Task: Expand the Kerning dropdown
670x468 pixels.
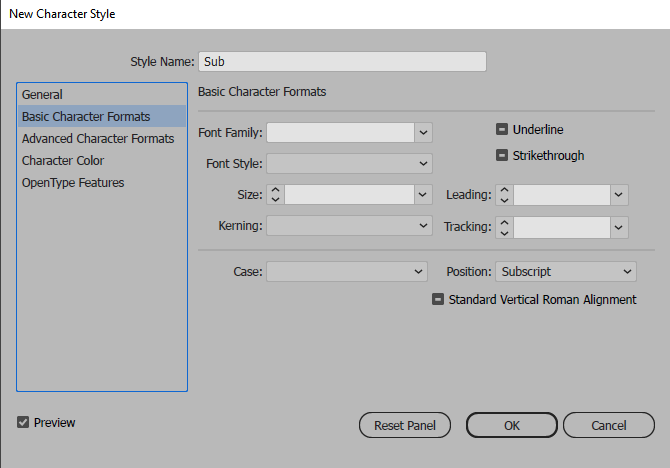Action: pyautogui.click(x=424, y=226)
